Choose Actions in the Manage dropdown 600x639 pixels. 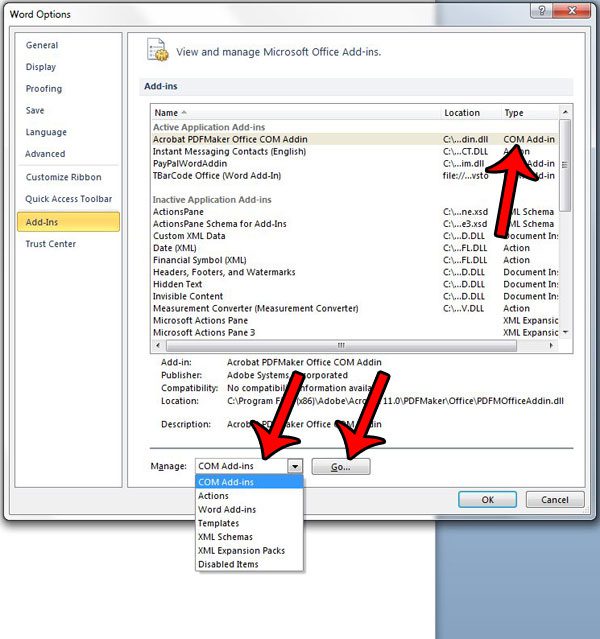click(x=249, y=496)
